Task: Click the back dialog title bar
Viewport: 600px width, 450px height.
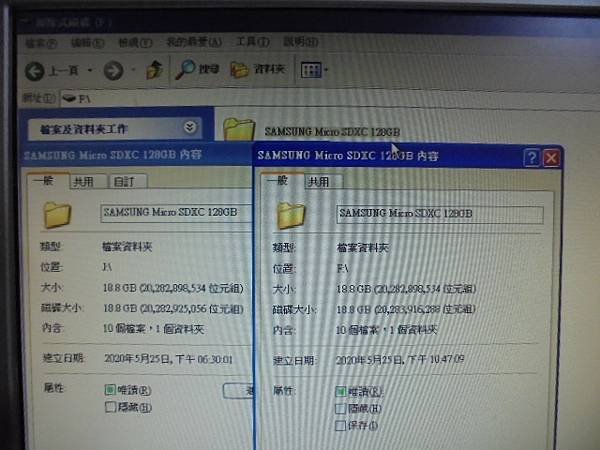Action: (x=137, y=155)
